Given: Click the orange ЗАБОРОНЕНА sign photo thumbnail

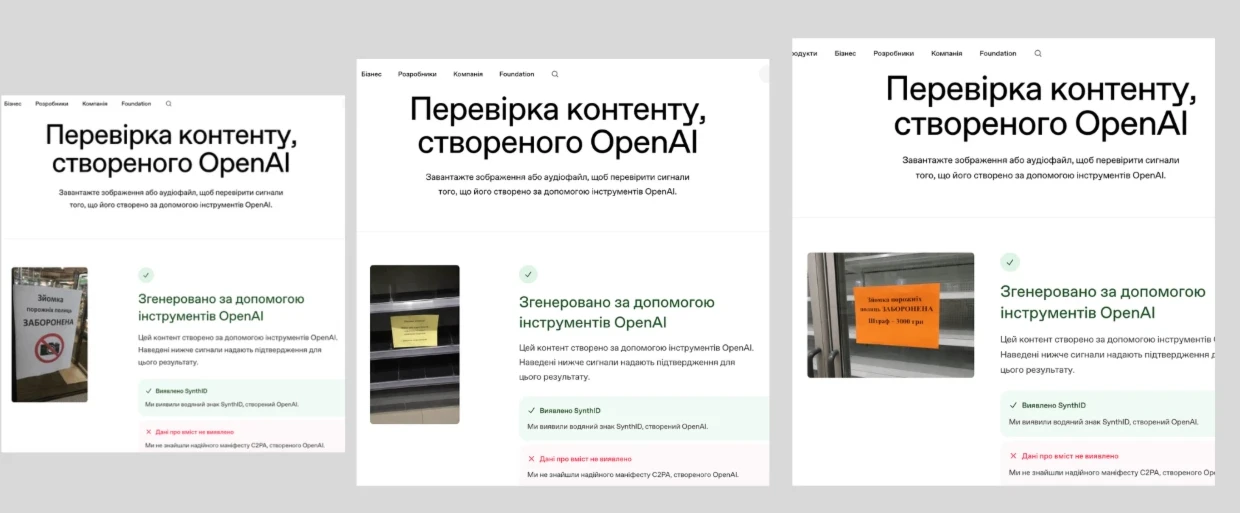Looking at the screenshot, I should pos(890,315).
